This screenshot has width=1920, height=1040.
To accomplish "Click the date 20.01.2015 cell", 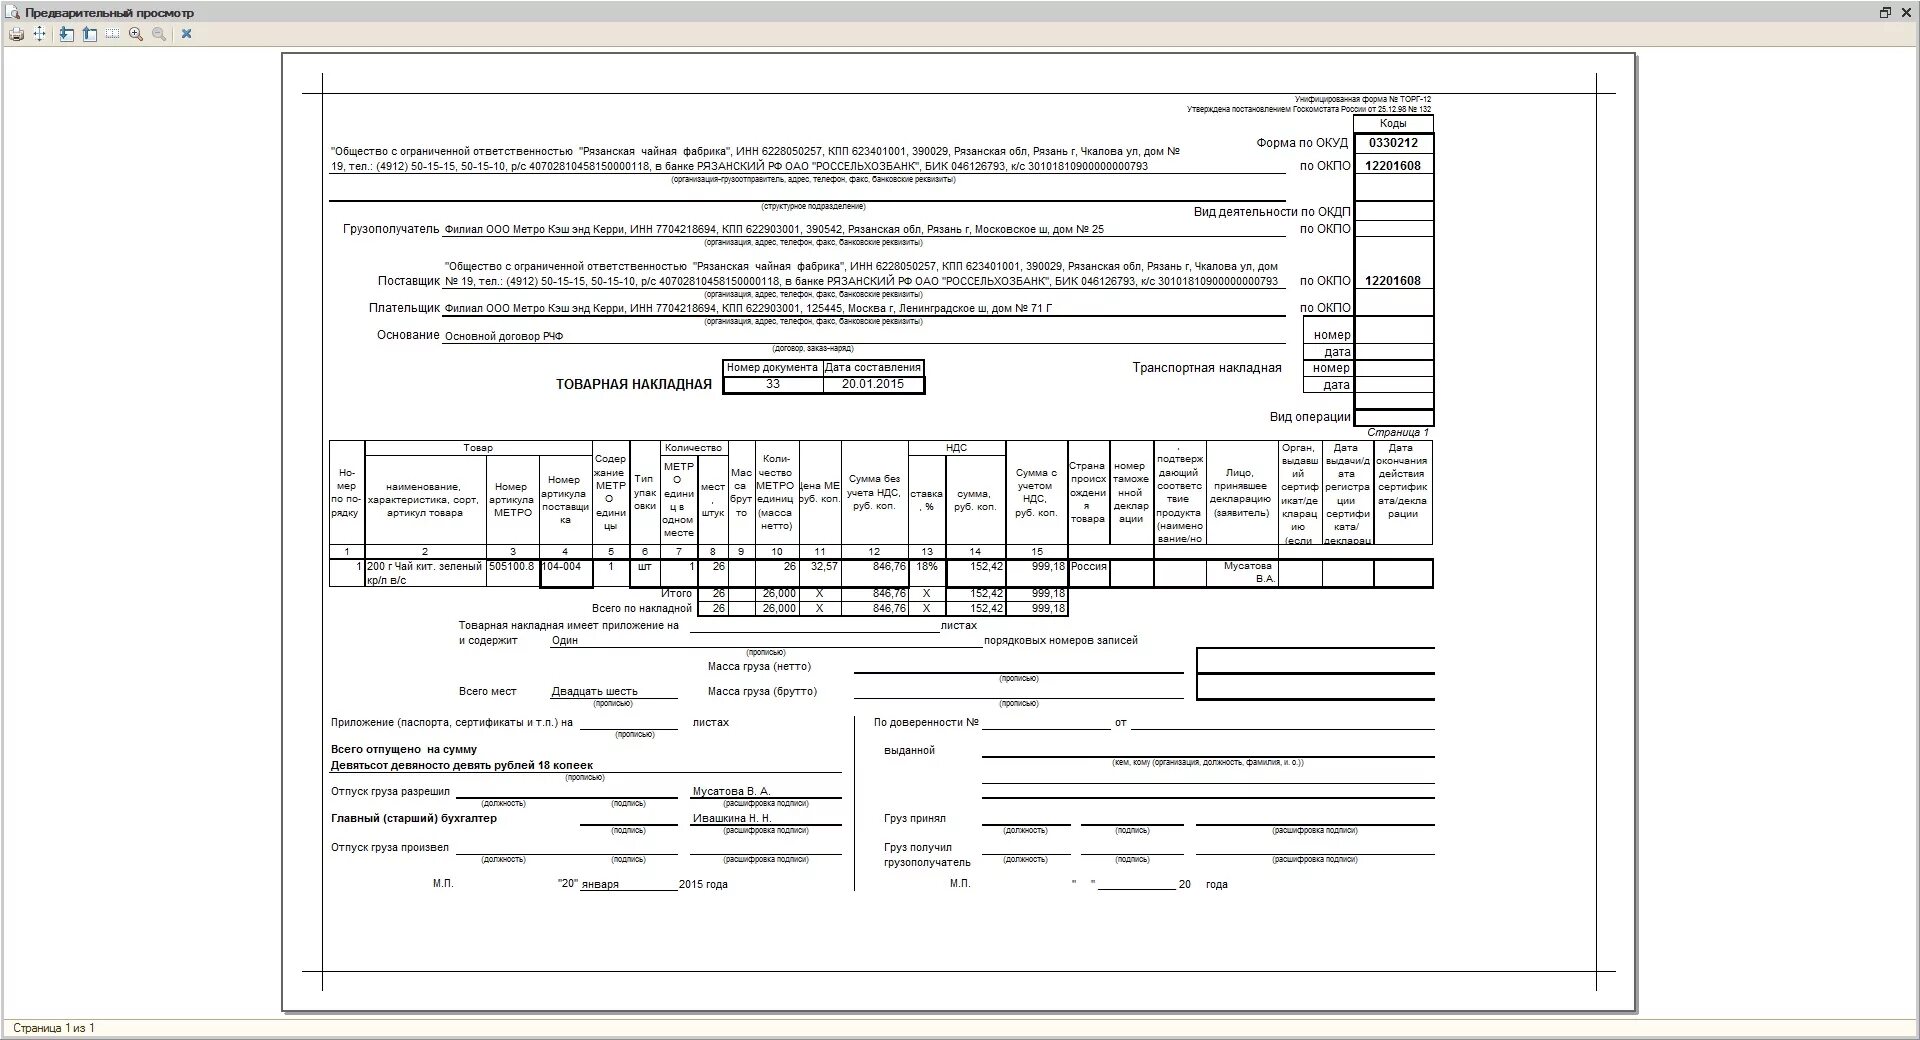I will tap(873, 384).
